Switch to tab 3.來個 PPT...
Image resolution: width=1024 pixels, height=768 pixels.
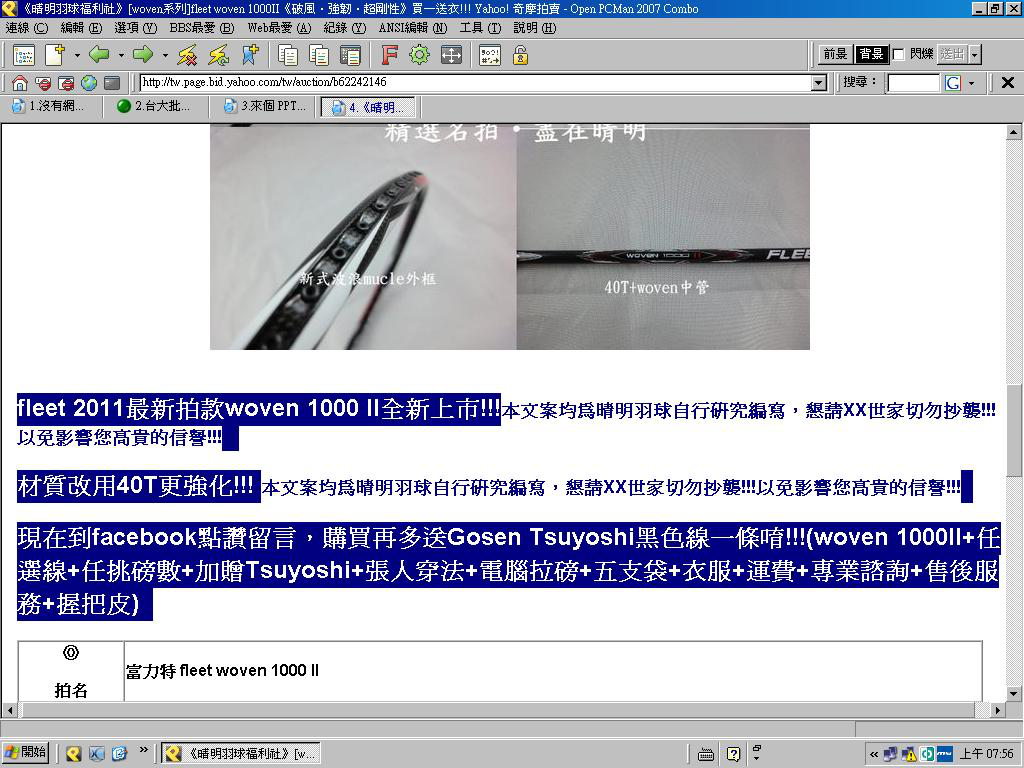click(x=265, y=106)
